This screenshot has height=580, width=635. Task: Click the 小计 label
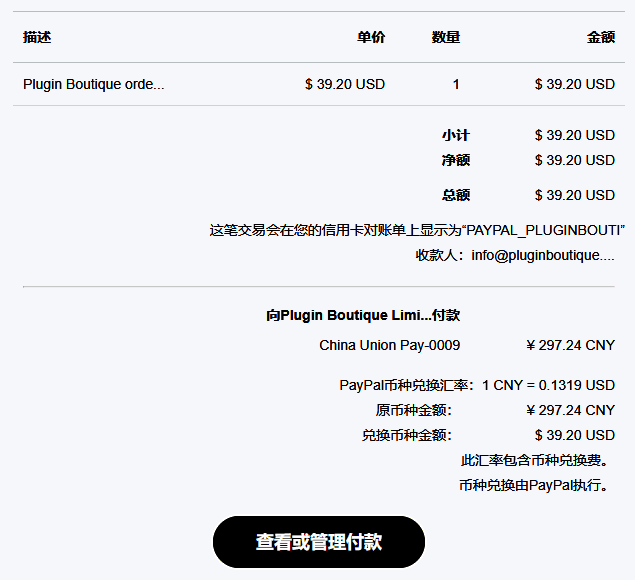456,135
